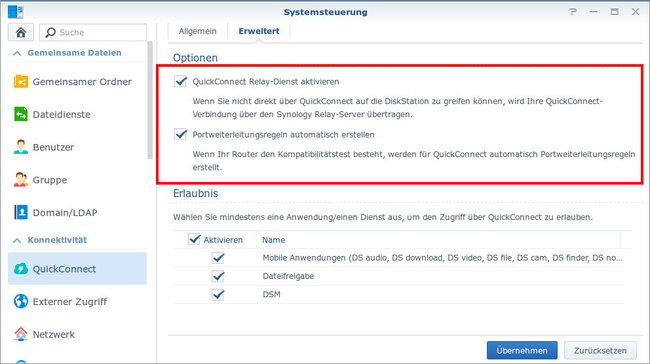Viewport: 650px width, 364px height.
Task: Open Dateidienste in the sidebar
Action: tap(77, 114)
